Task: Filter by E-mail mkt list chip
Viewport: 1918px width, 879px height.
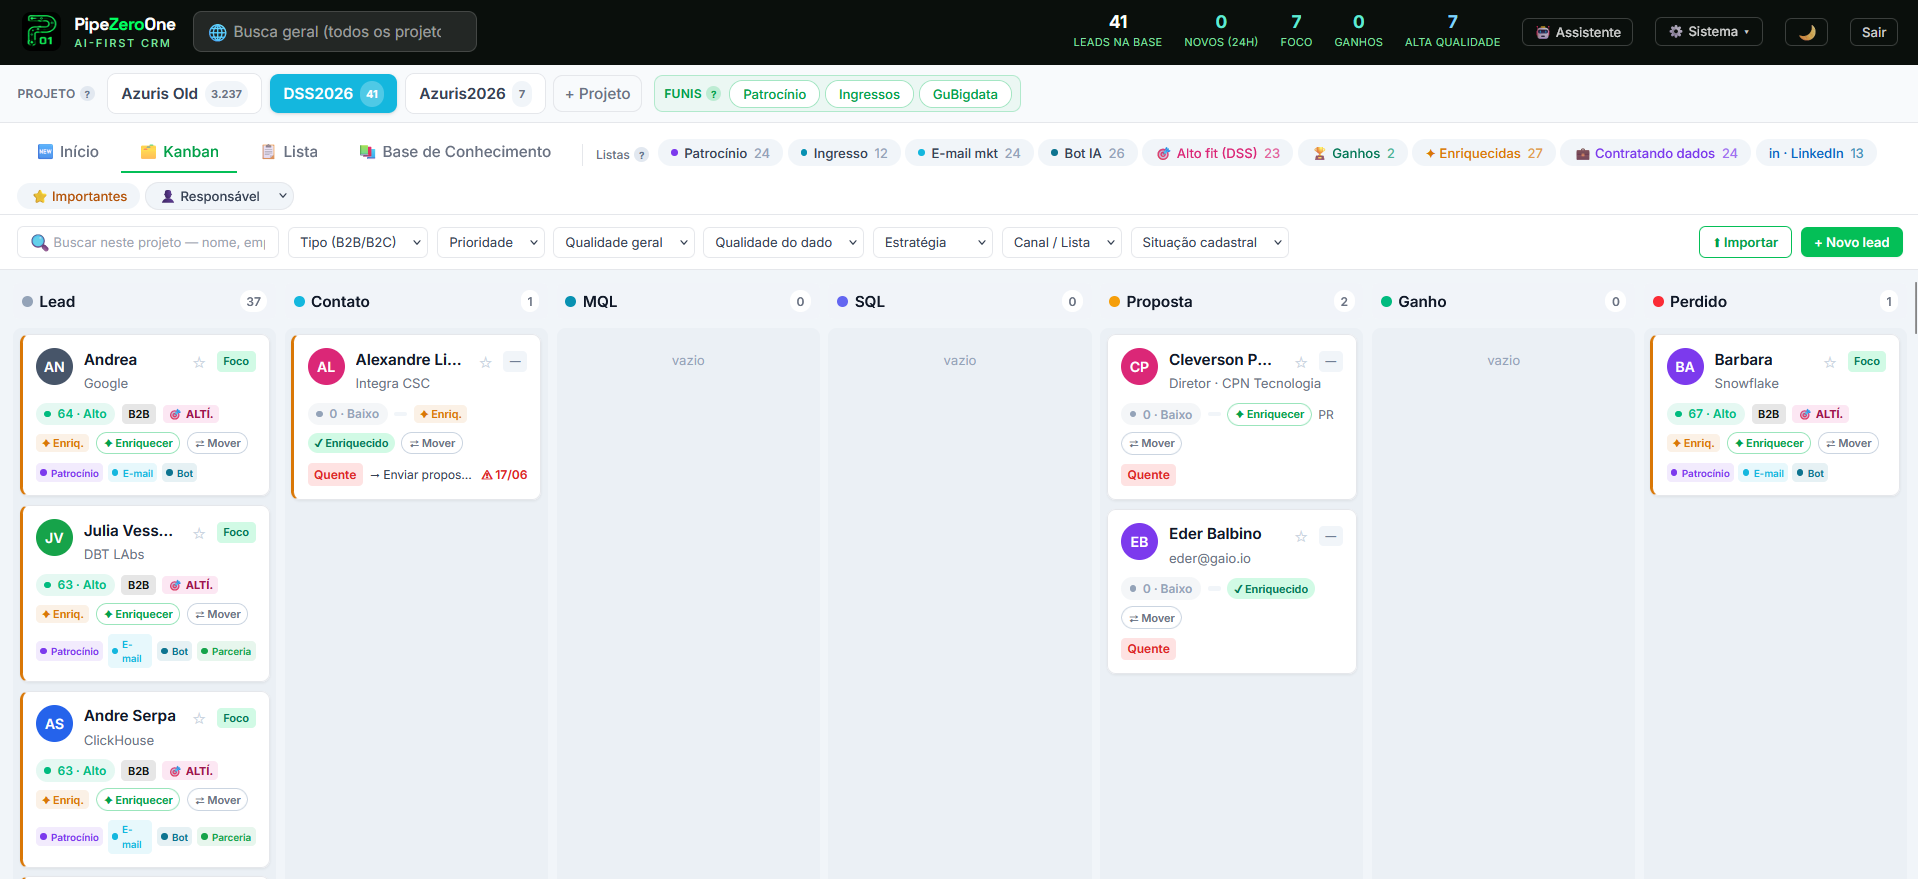Action: point(969,153)
